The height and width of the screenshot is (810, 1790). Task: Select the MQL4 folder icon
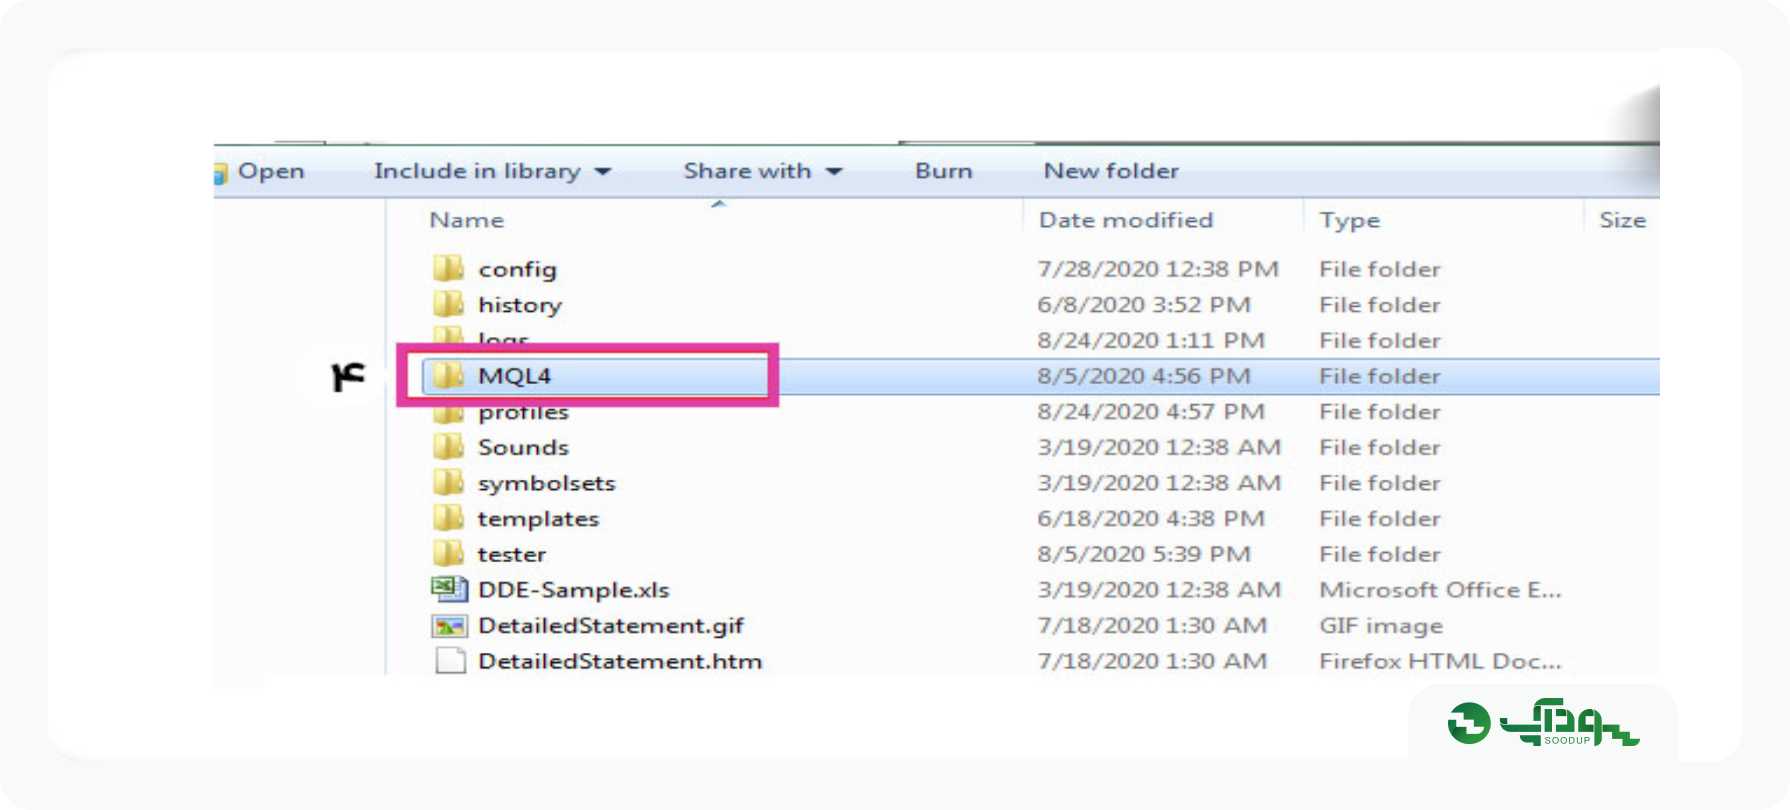[449, 375]
